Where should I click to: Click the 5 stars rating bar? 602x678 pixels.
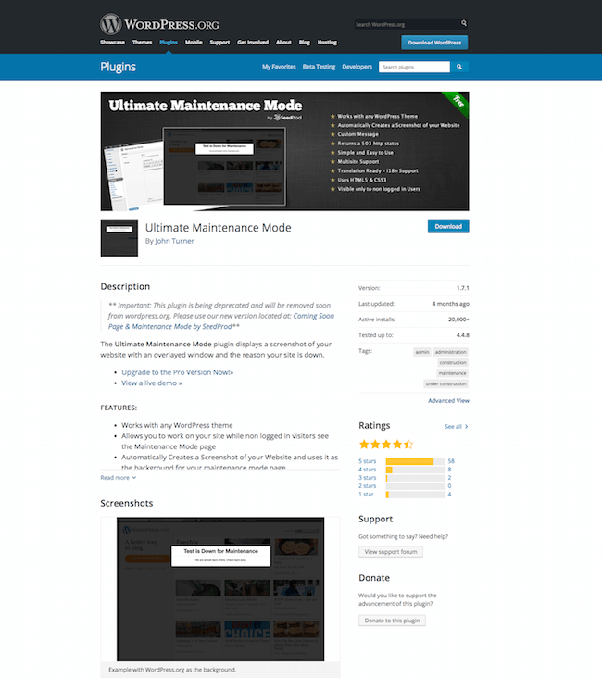(415, 461)
